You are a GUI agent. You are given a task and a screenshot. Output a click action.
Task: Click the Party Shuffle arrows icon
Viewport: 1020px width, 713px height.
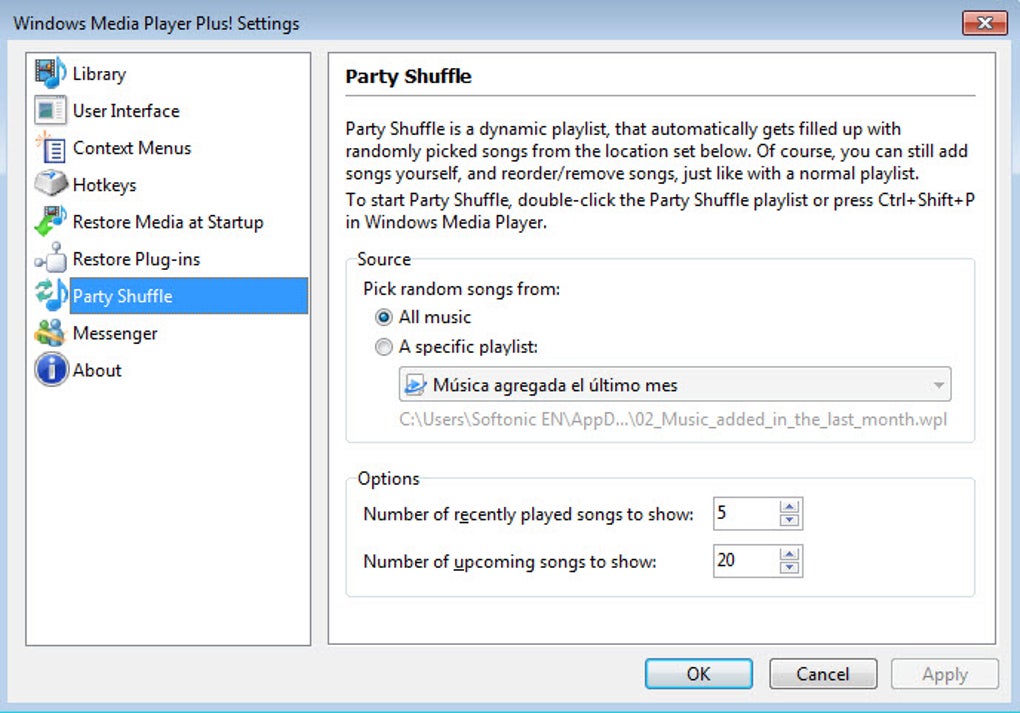(51, 295)
